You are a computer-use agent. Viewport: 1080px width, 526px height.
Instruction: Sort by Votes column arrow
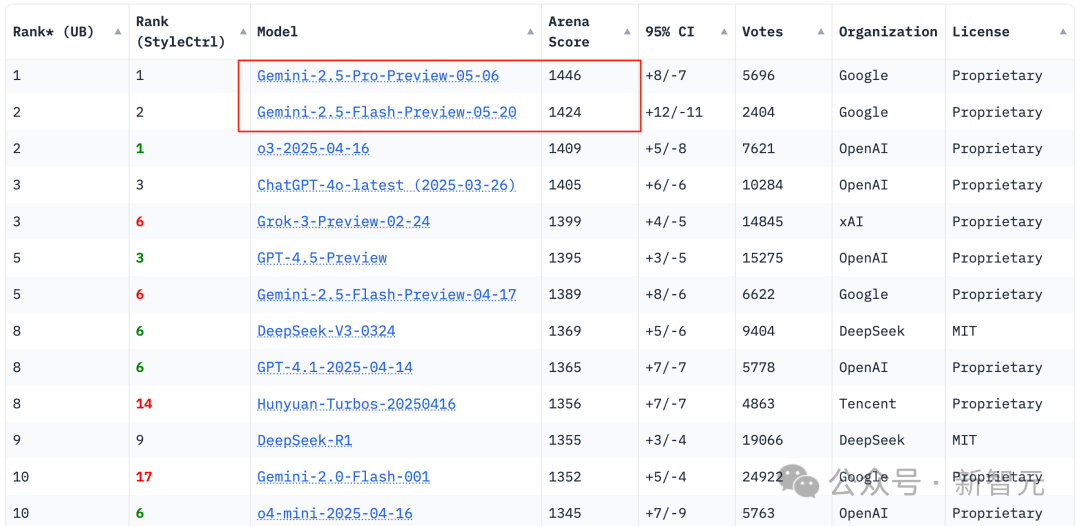click(x=822, y=32)
